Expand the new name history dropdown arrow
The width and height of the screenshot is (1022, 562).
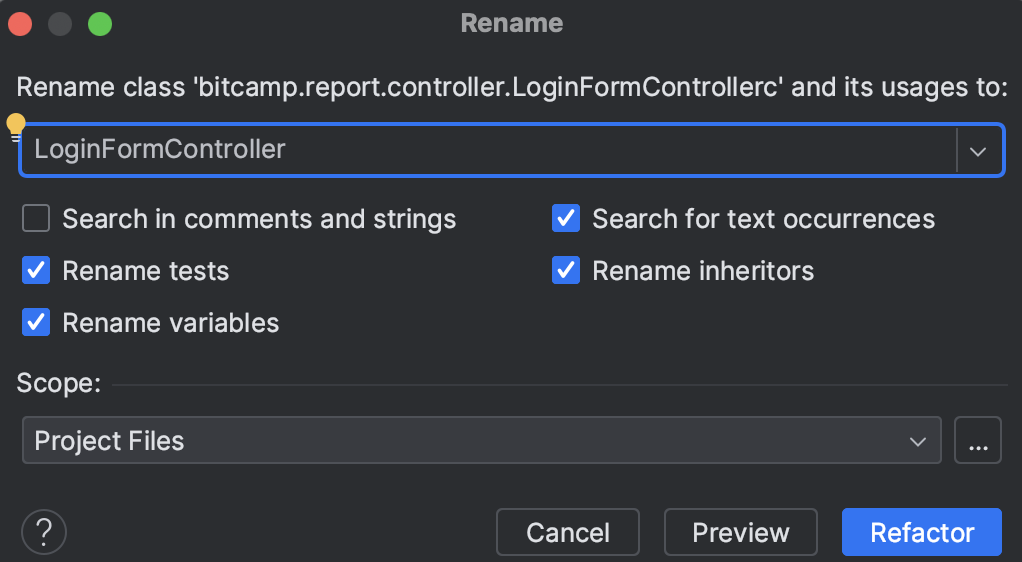tap(978, 151)
